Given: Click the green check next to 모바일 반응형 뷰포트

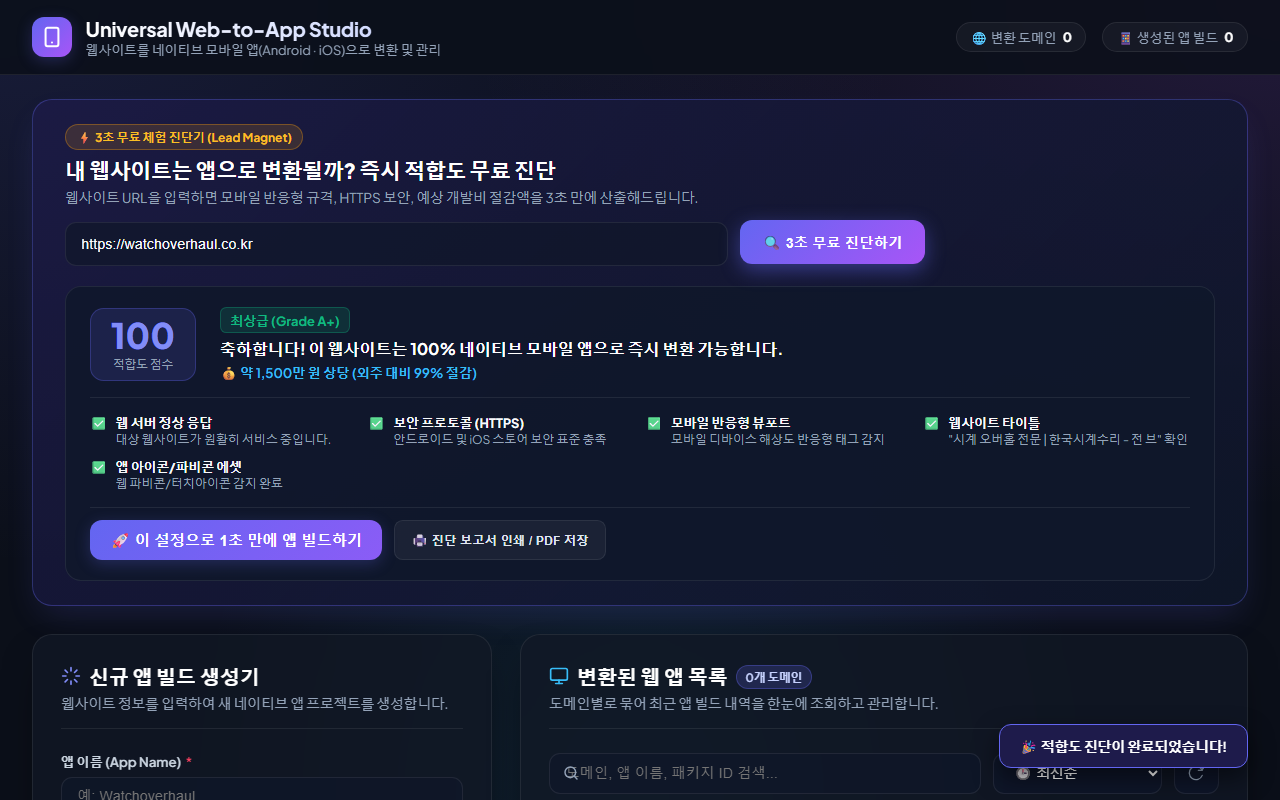Looking at the screenshot, I should (x=654, y=423).
